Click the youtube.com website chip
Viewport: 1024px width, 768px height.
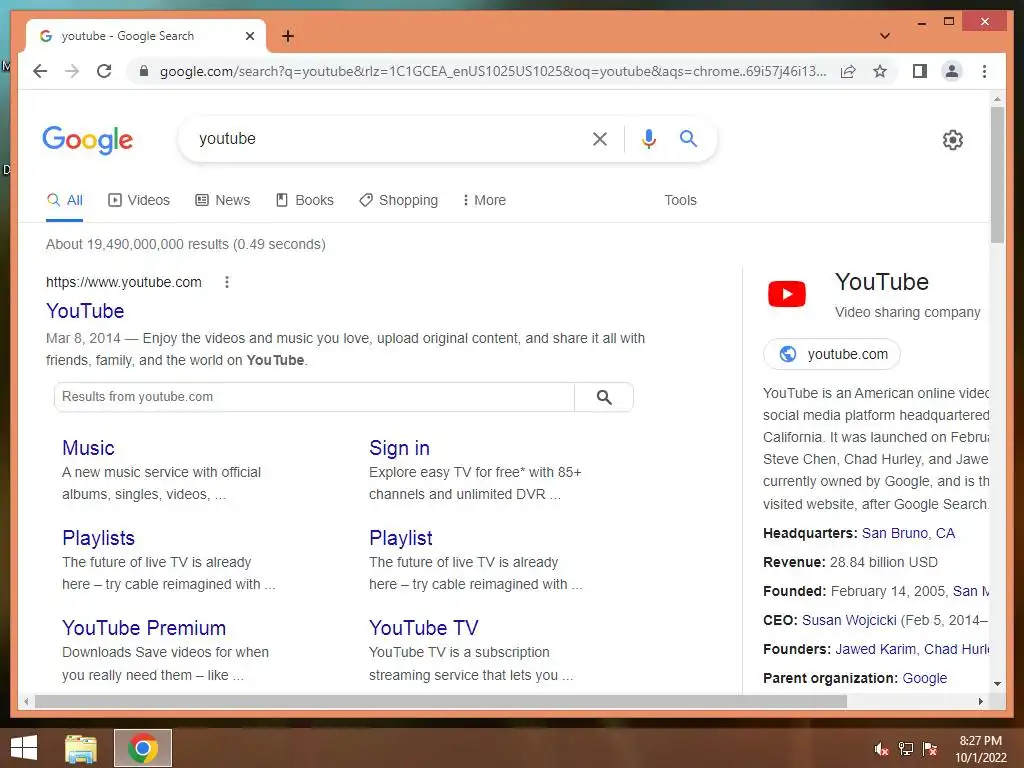831,354
